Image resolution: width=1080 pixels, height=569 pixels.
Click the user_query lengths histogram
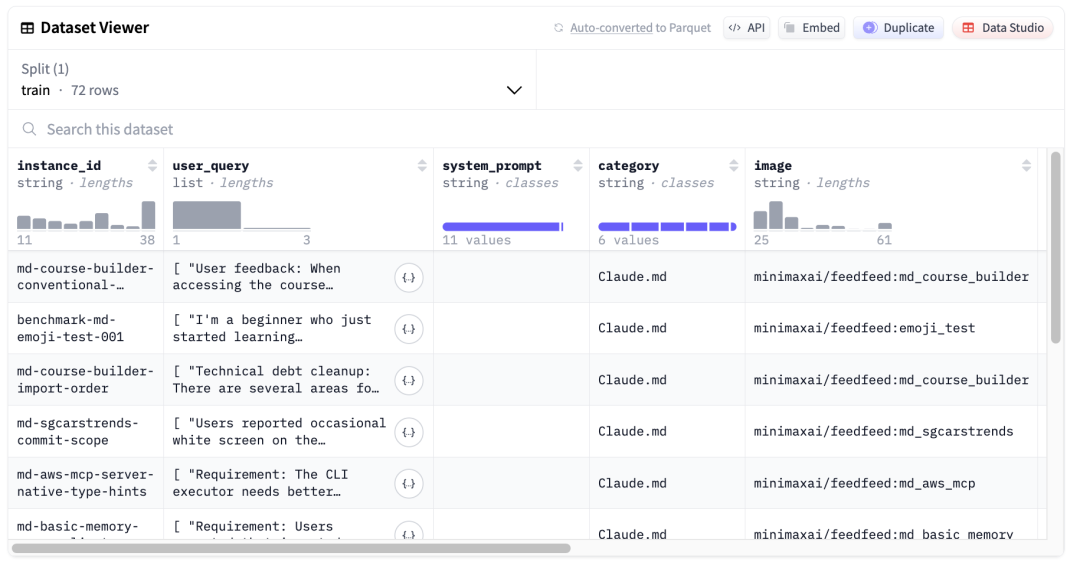pos(241,215)
